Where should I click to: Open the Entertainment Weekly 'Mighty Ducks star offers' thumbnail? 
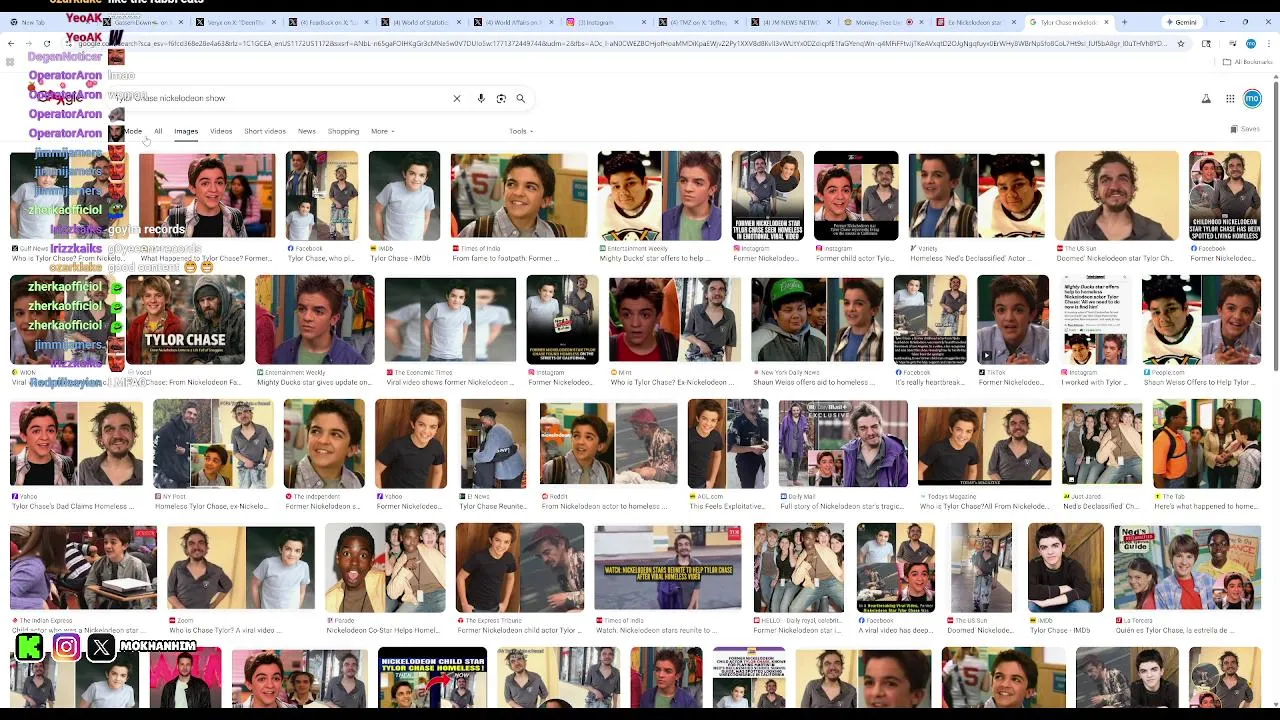tap(659, 196)
